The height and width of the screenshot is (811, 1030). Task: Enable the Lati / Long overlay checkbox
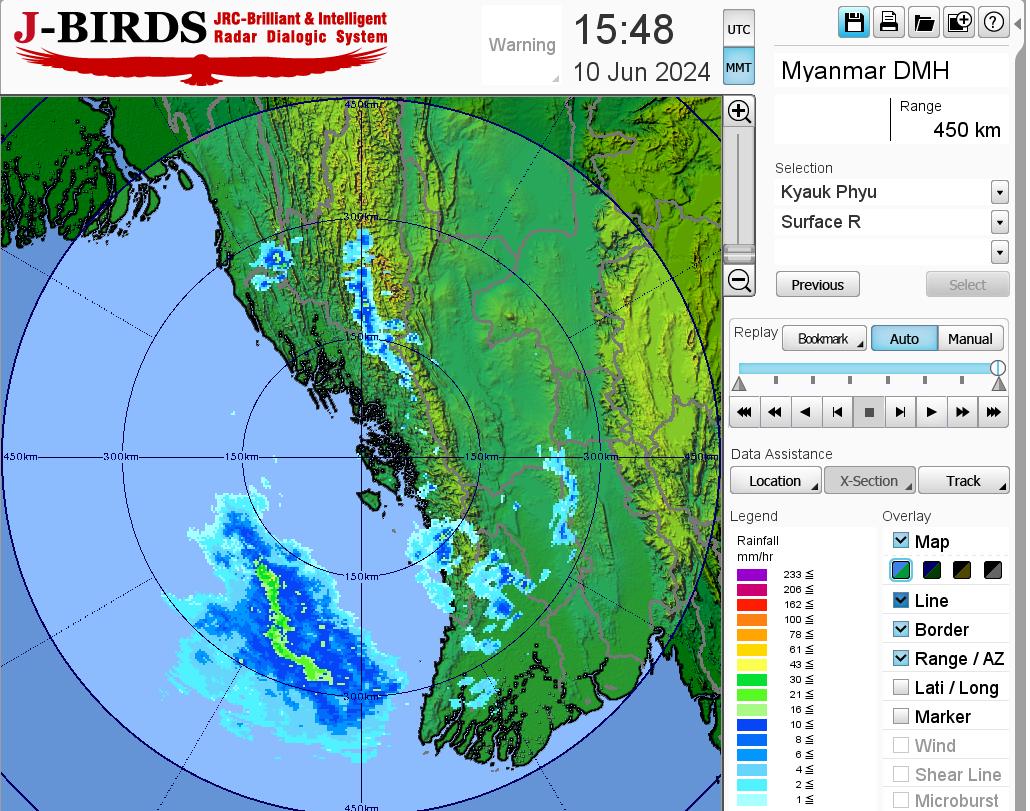pos(901,687)
